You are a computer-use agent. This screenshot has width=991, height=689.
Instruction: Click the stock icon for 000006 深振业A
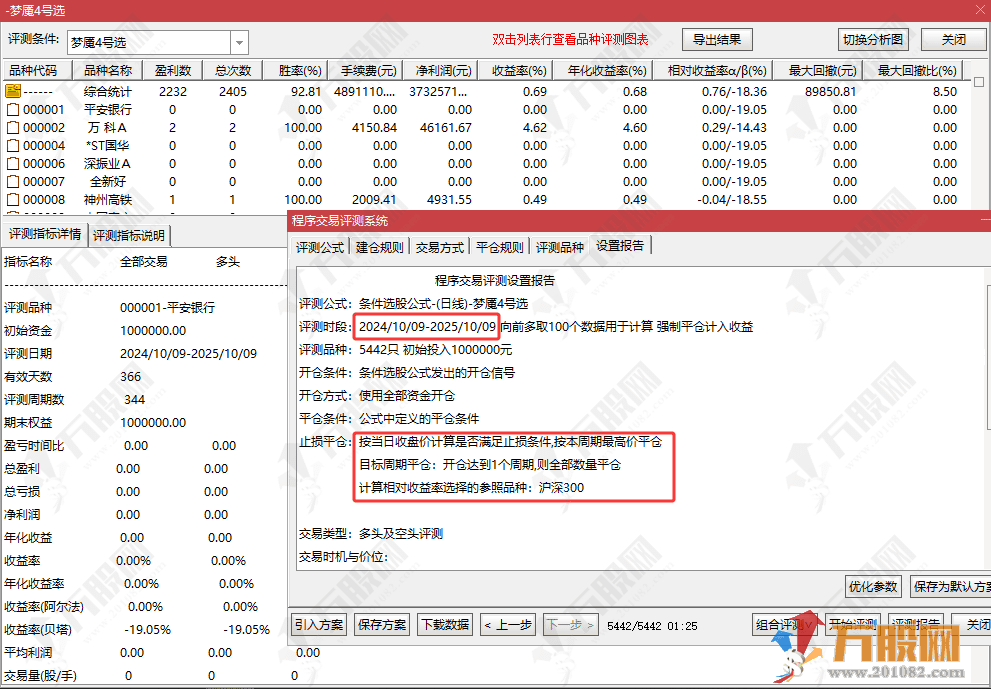pos(13,164)
